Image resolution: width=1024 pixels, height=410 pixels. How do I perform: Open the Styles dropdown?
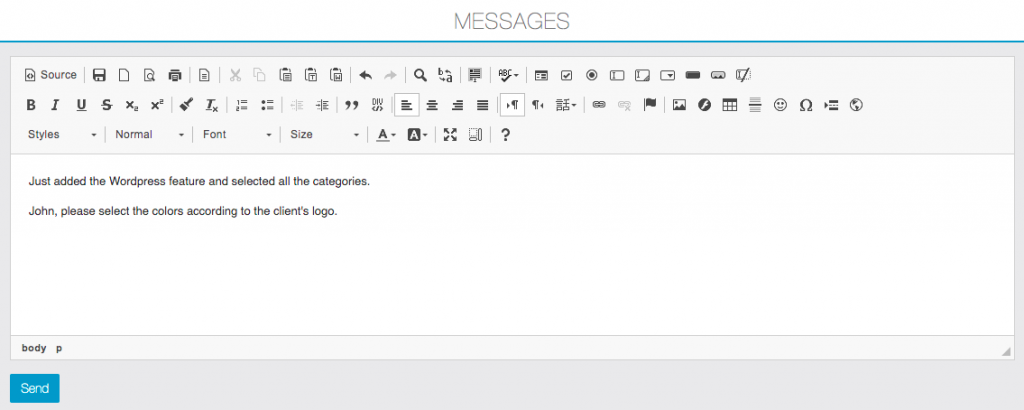tap(62, 135)
